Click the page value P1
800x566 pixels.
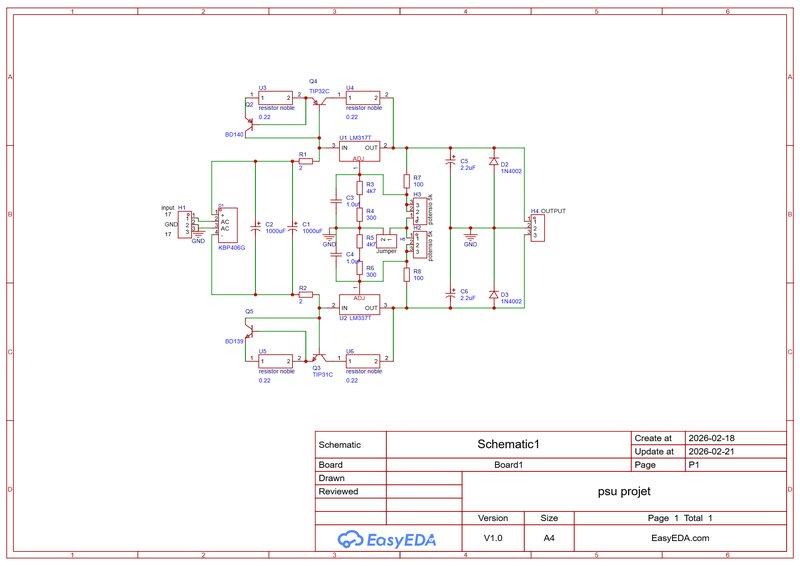pos(694,465)
